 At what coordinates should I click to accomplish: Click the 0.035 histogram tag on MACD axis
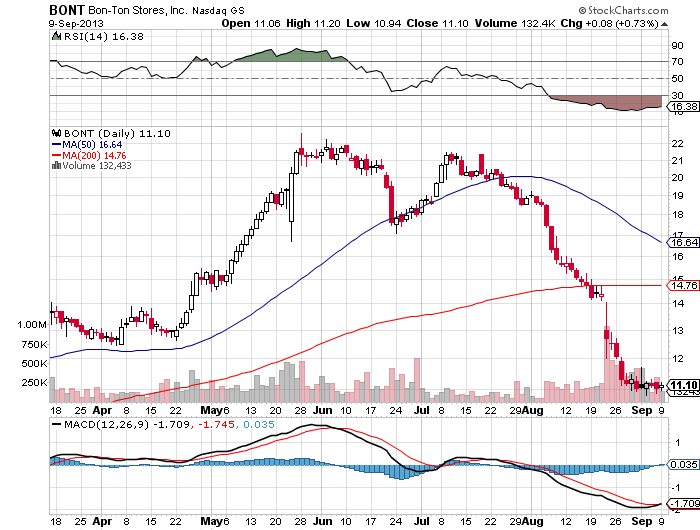pos(683,465)
